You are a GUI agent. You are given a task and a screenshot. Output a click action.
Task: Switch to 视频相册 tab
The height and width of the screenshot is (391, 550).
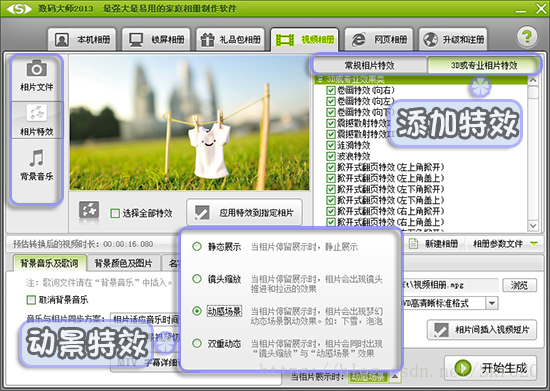304,39
